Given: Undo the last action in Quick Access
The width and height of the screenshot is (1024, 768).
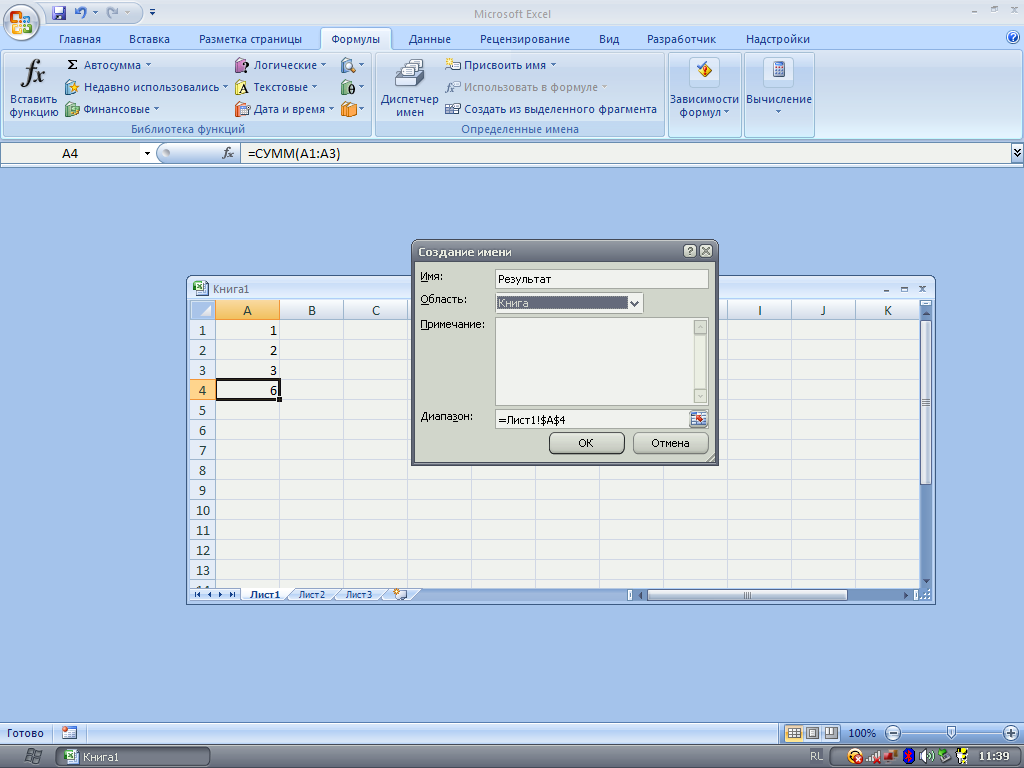Looking at the screenshot, I should pyautogui.click(x=80, y=12).
